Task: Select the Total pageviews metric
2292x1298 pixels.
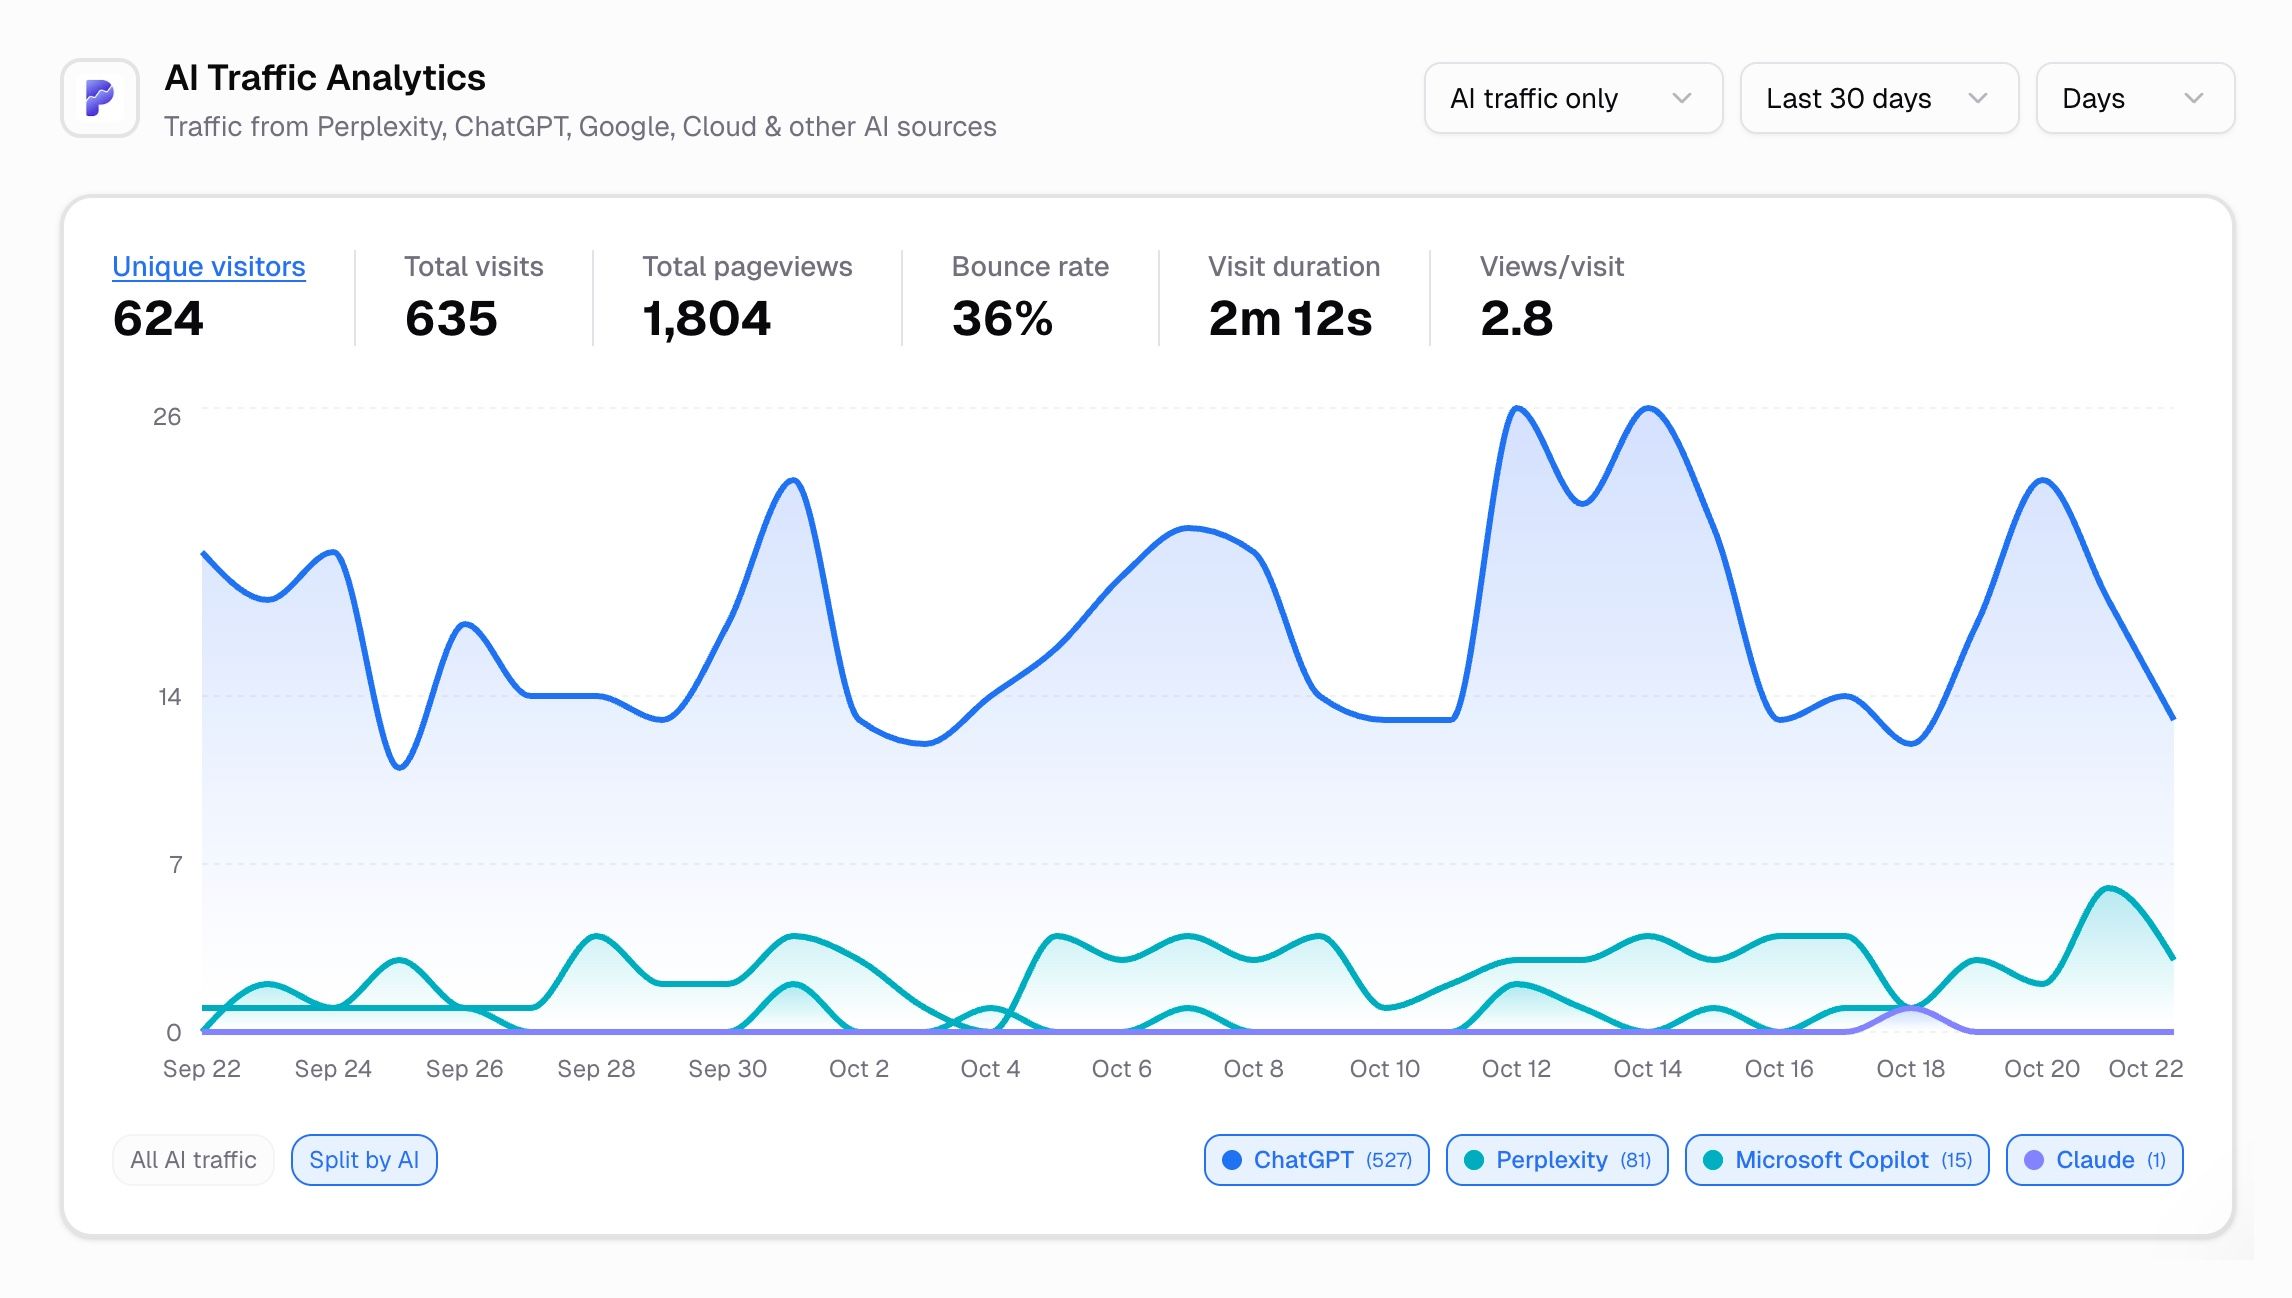Action: point(746,266)
